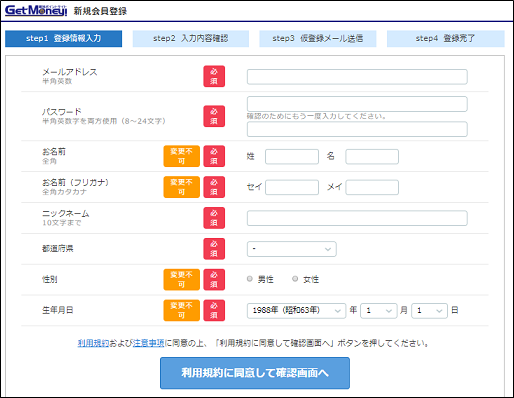
Task: Open the 注意事項 link
Action: pyautogui.click(x=149, y=343)
